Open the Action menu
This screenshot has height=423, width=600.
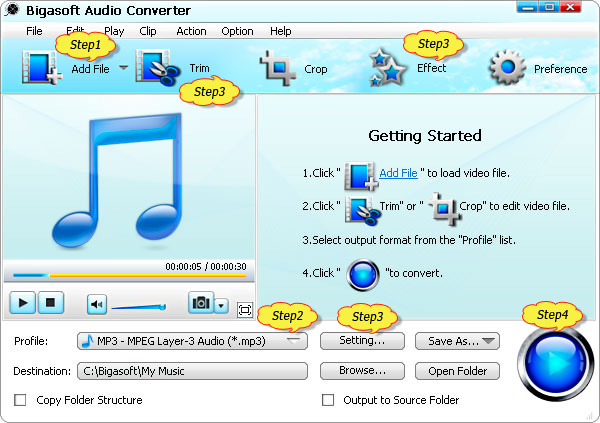191,31
